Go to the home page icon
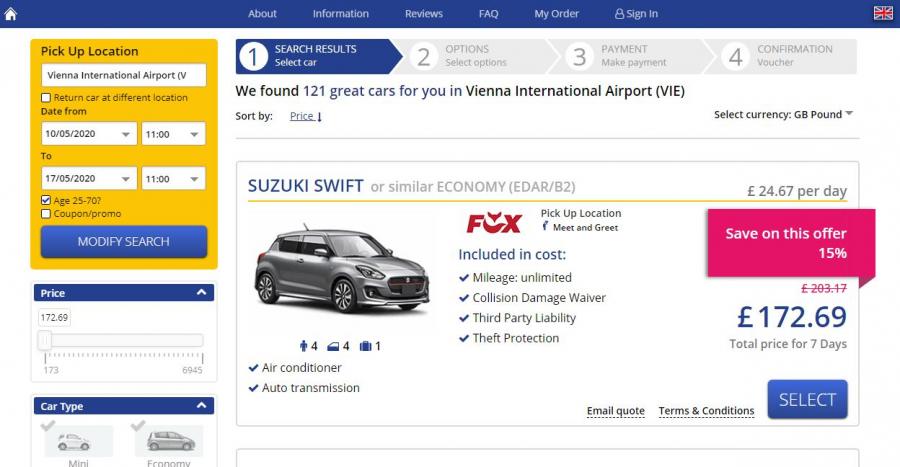Viewport: 900px width, 467px height. pos(10,14)
